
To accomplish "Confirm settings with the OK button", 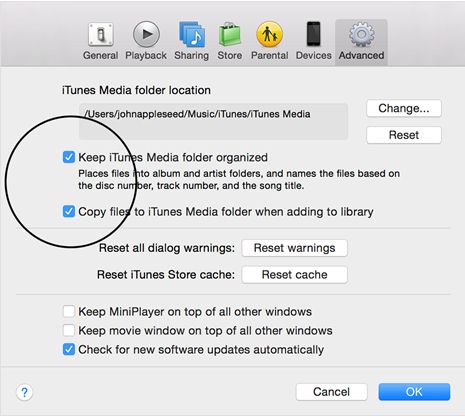I will (414, 392).
